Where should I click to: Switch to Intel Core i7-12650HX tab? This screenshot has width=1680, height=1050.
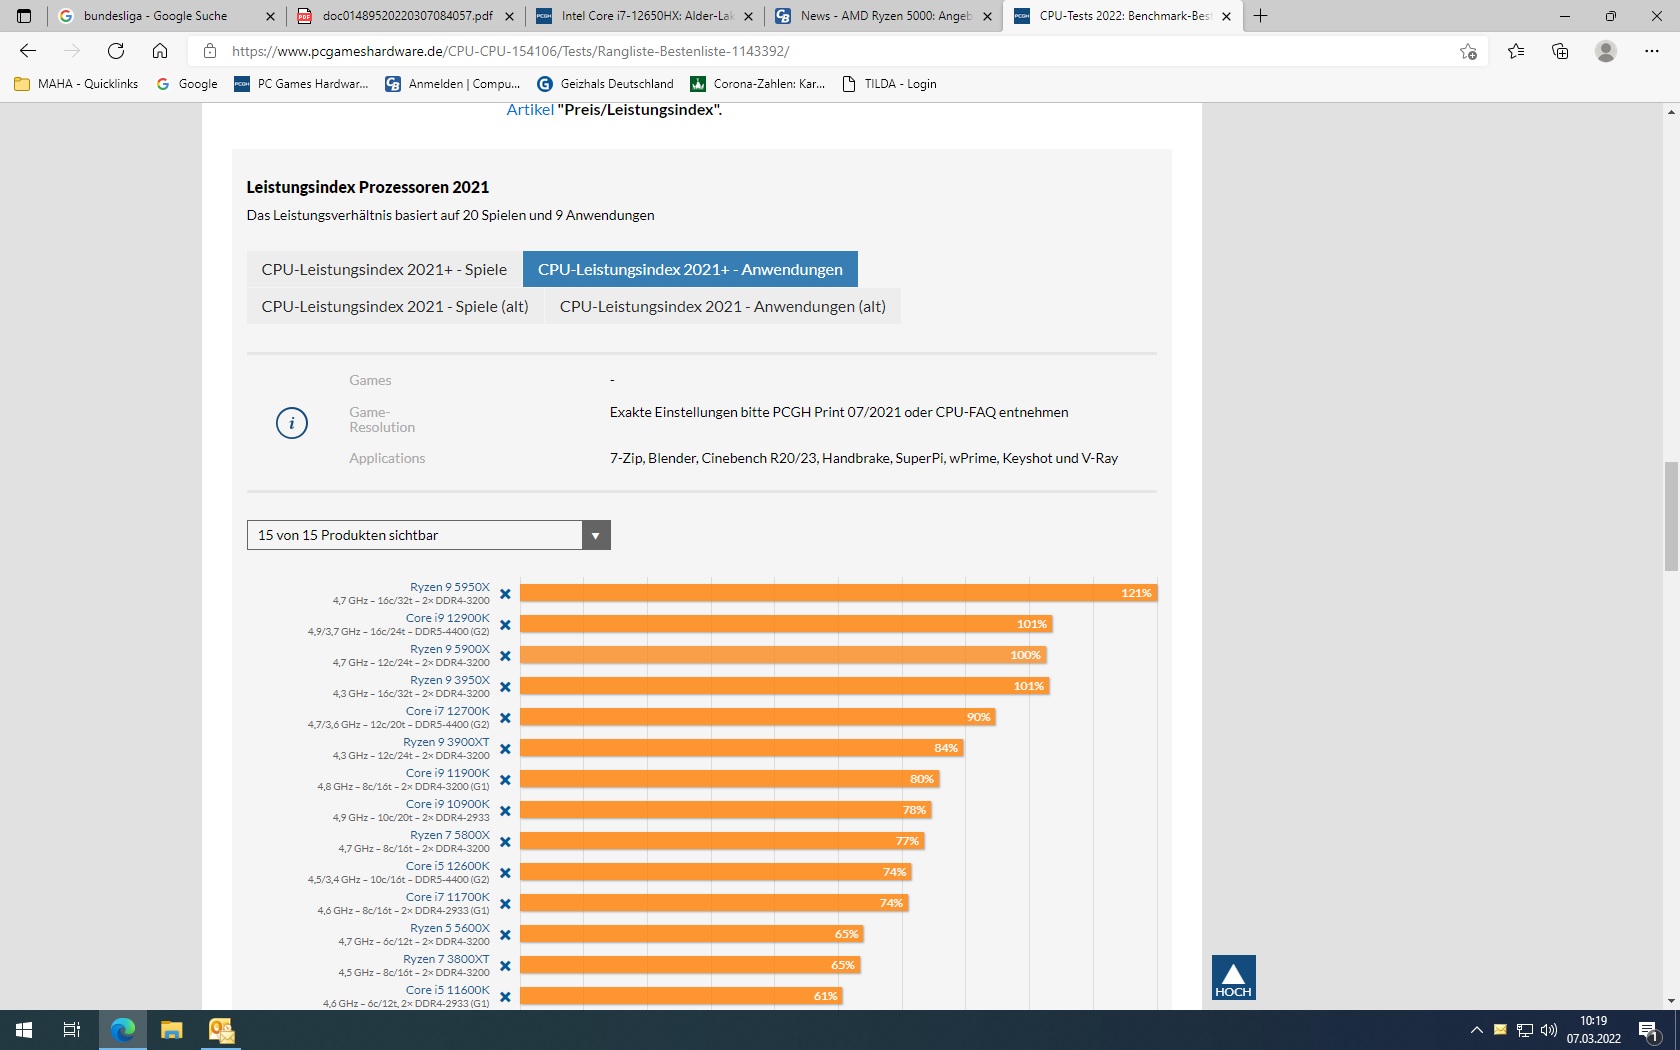tap(645, 16)
